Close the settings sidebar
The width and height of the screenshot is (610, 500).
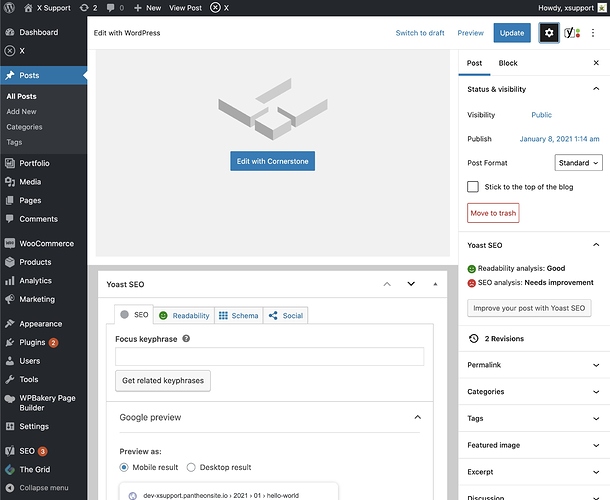(596, 63)
